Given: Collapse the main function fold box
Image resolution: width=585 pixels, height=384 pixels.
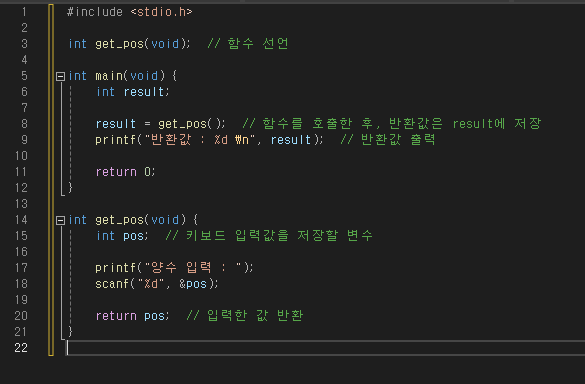Looking at the screenshot, I should (x=60, y=77).
